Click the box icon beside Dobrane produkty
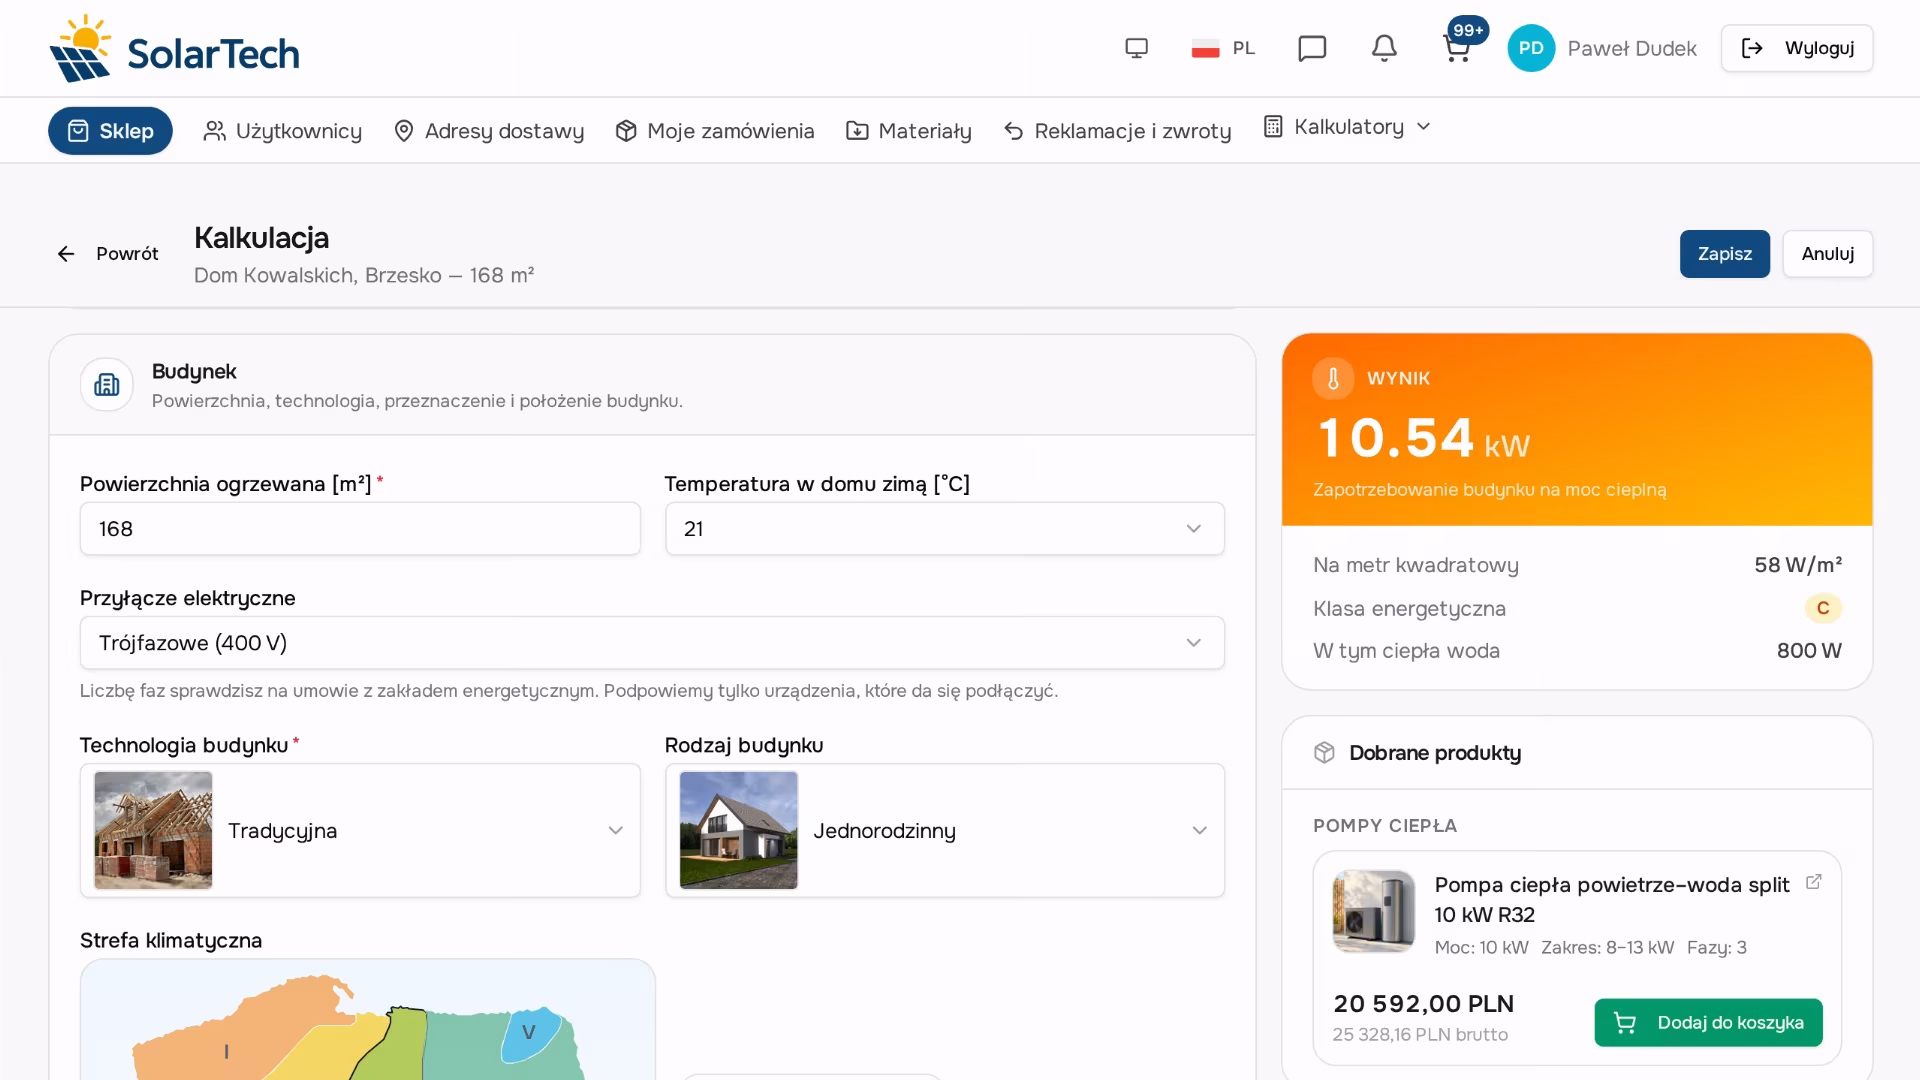This screenshot has width=1920, height=1080. (x=1324, y=753)
